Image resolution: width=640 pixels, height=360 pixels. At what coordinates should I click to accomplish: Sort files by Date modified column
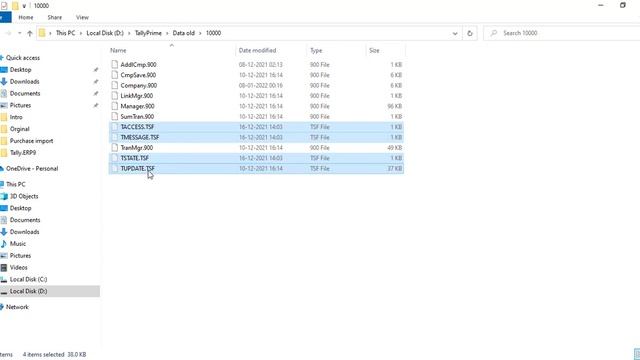click(258, 50)
